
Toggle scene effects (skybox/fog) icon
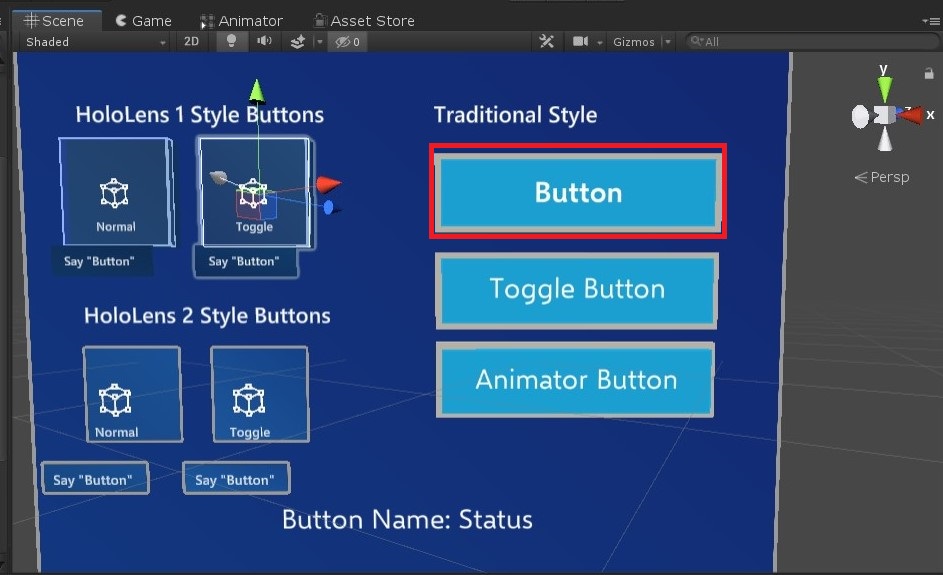[297, 42]
